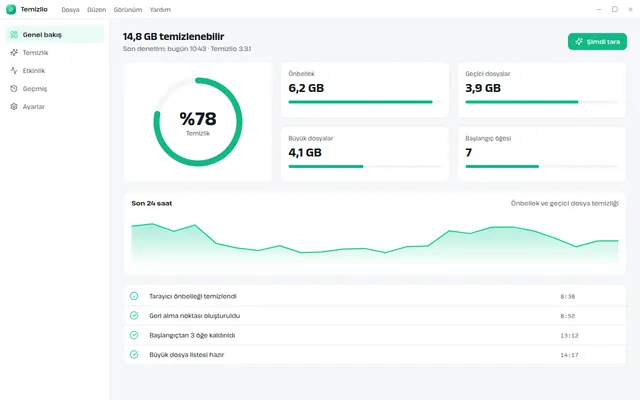This screenshot has height=400, width=640.
Task: Switch to the Etkinlik section
Action: pos(55,71)
